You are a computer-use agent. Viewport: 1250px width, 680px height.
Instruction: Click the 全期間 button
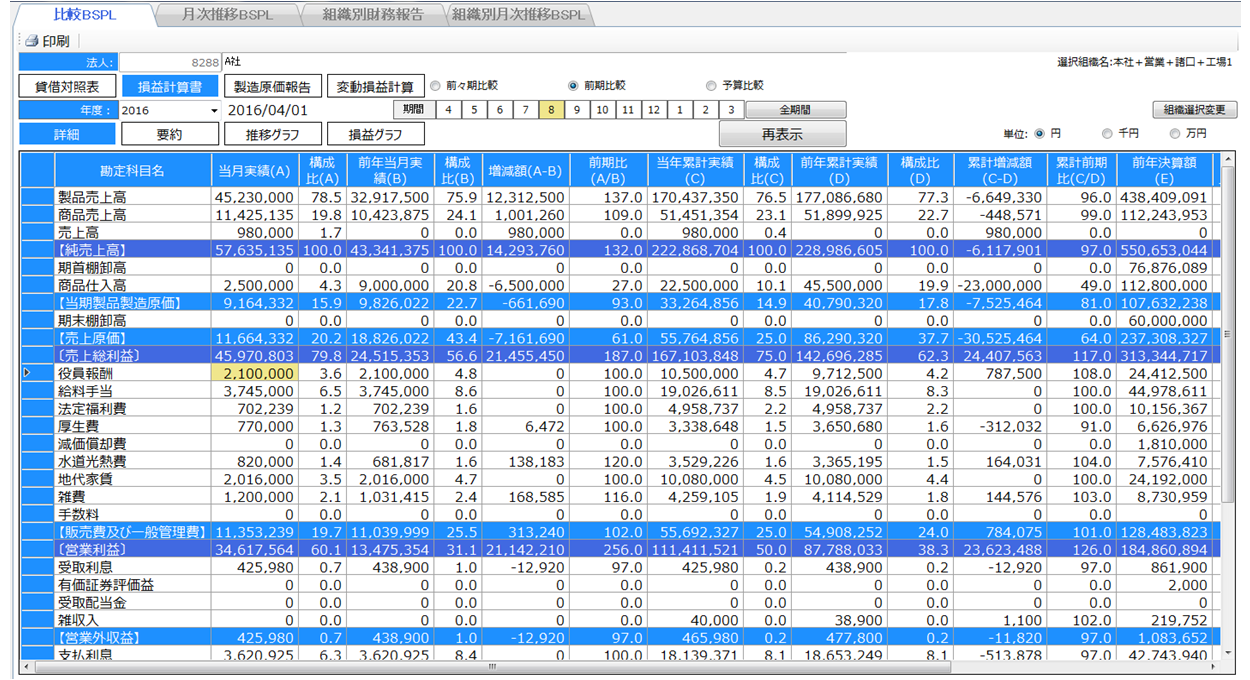tap(795, 110)
